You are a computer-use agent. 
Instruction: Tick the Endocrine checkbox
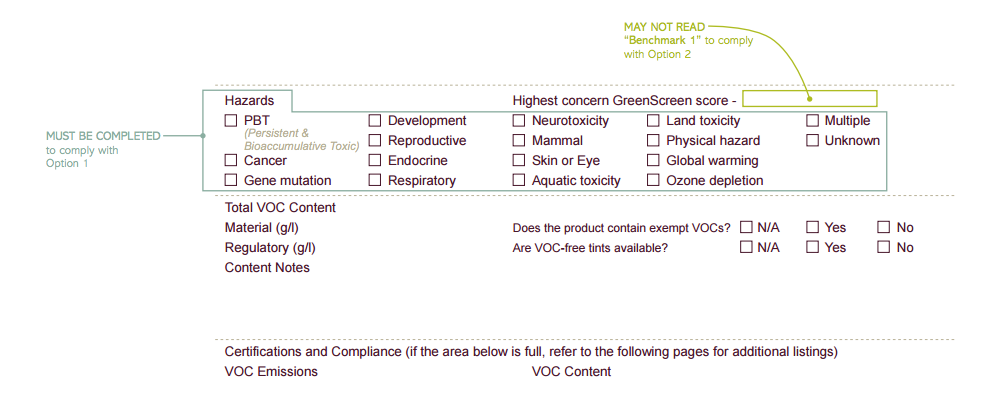pos(375,160)
